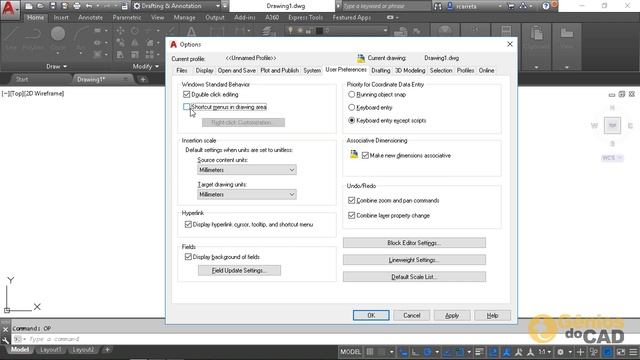Close the command line with X icon
This screenshot has height=360, width=640.
(5, 329)
